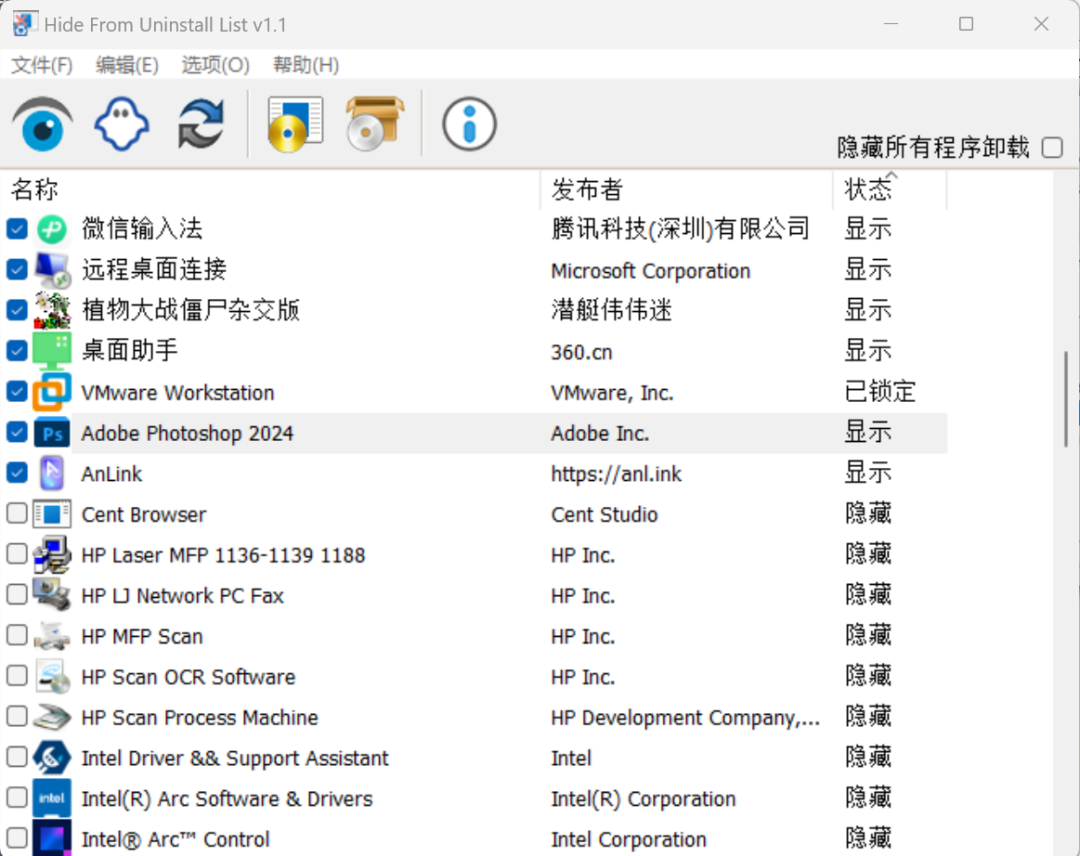Viewport: 1080px width, 856px height.
Task: Select publisher https://anl.ink
Action: pyautogui.click(x=616, y=474)
